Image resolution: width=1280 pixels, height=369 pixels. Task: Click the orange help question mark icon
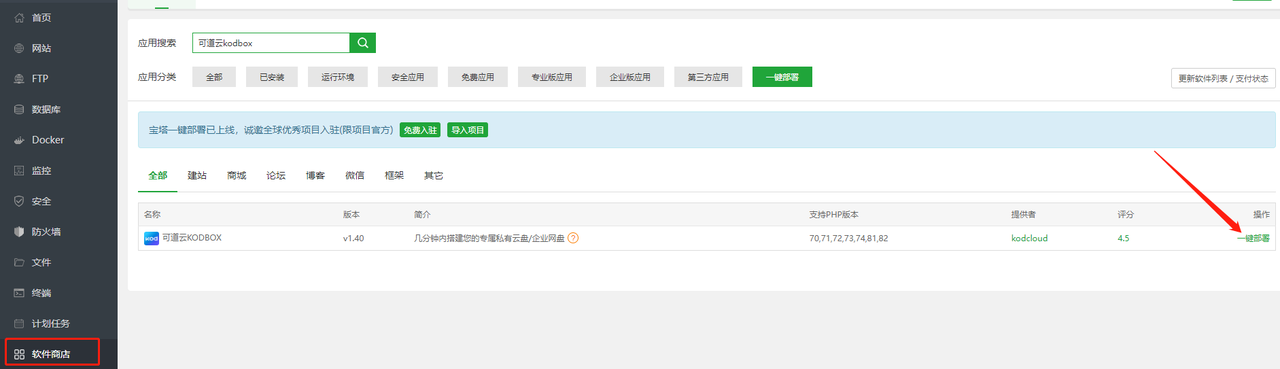573,238
